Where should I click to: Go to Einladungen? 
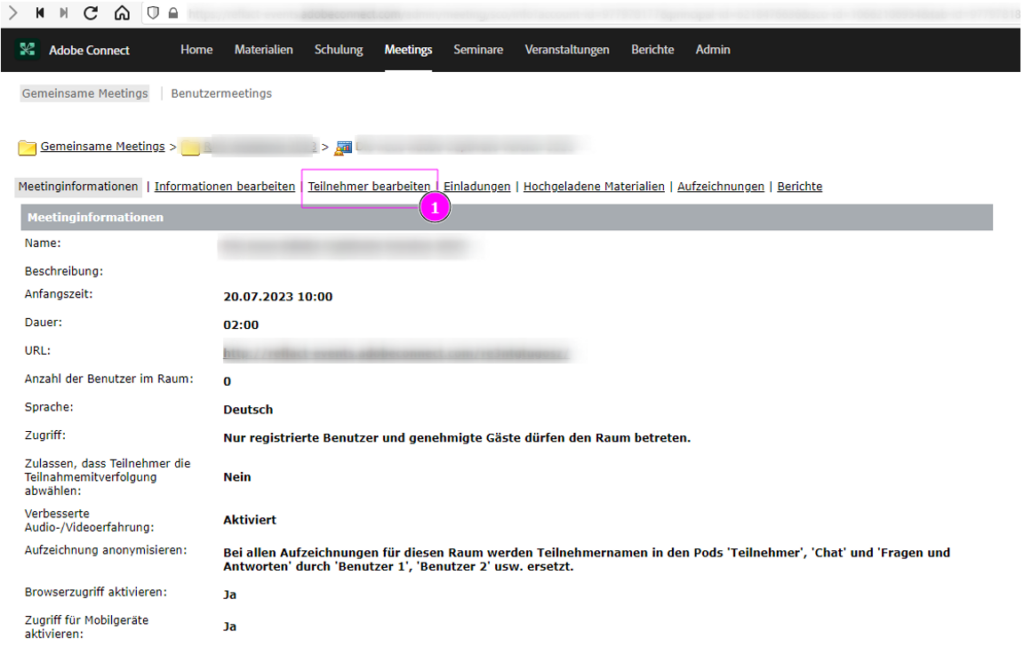pos(477,186)
